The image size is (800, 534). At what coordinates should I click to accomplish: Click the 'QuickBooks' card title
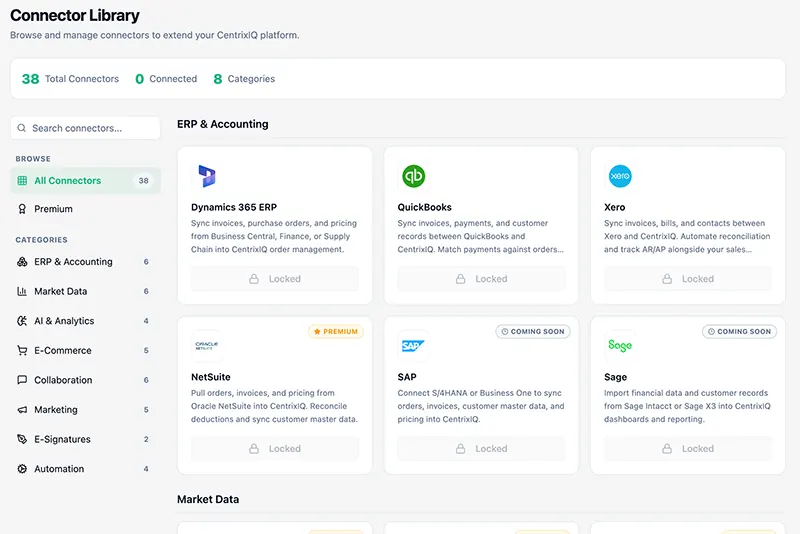pyautogui.click(x=424, y=207)
